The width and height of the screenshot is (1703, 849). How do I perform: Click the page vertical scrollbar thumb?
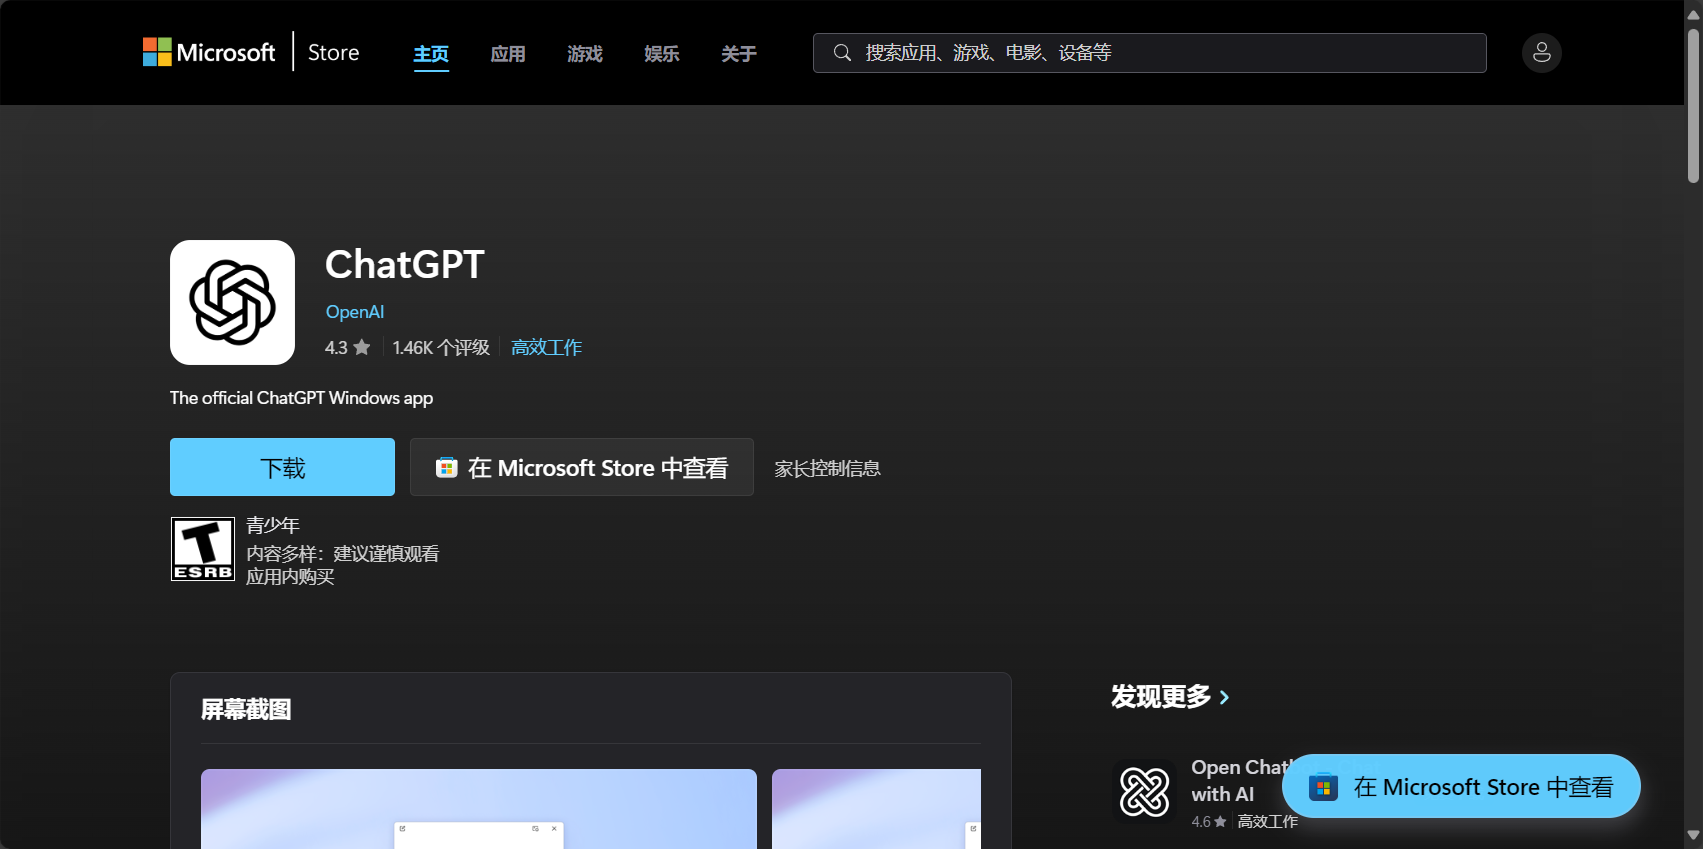1693,105
